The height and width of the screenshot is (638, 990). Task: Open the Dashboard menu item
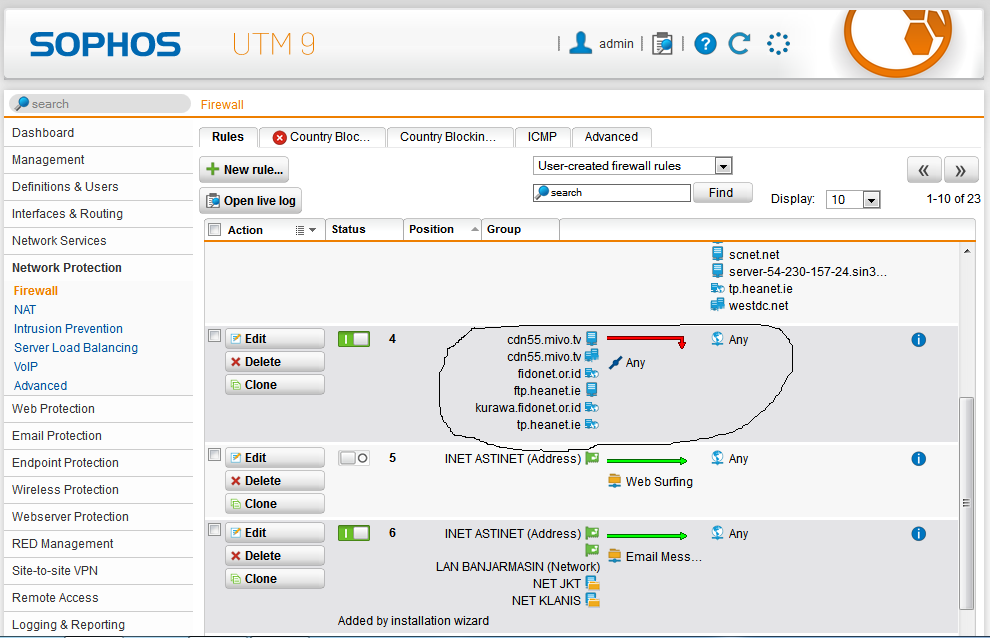pos(43,133)
